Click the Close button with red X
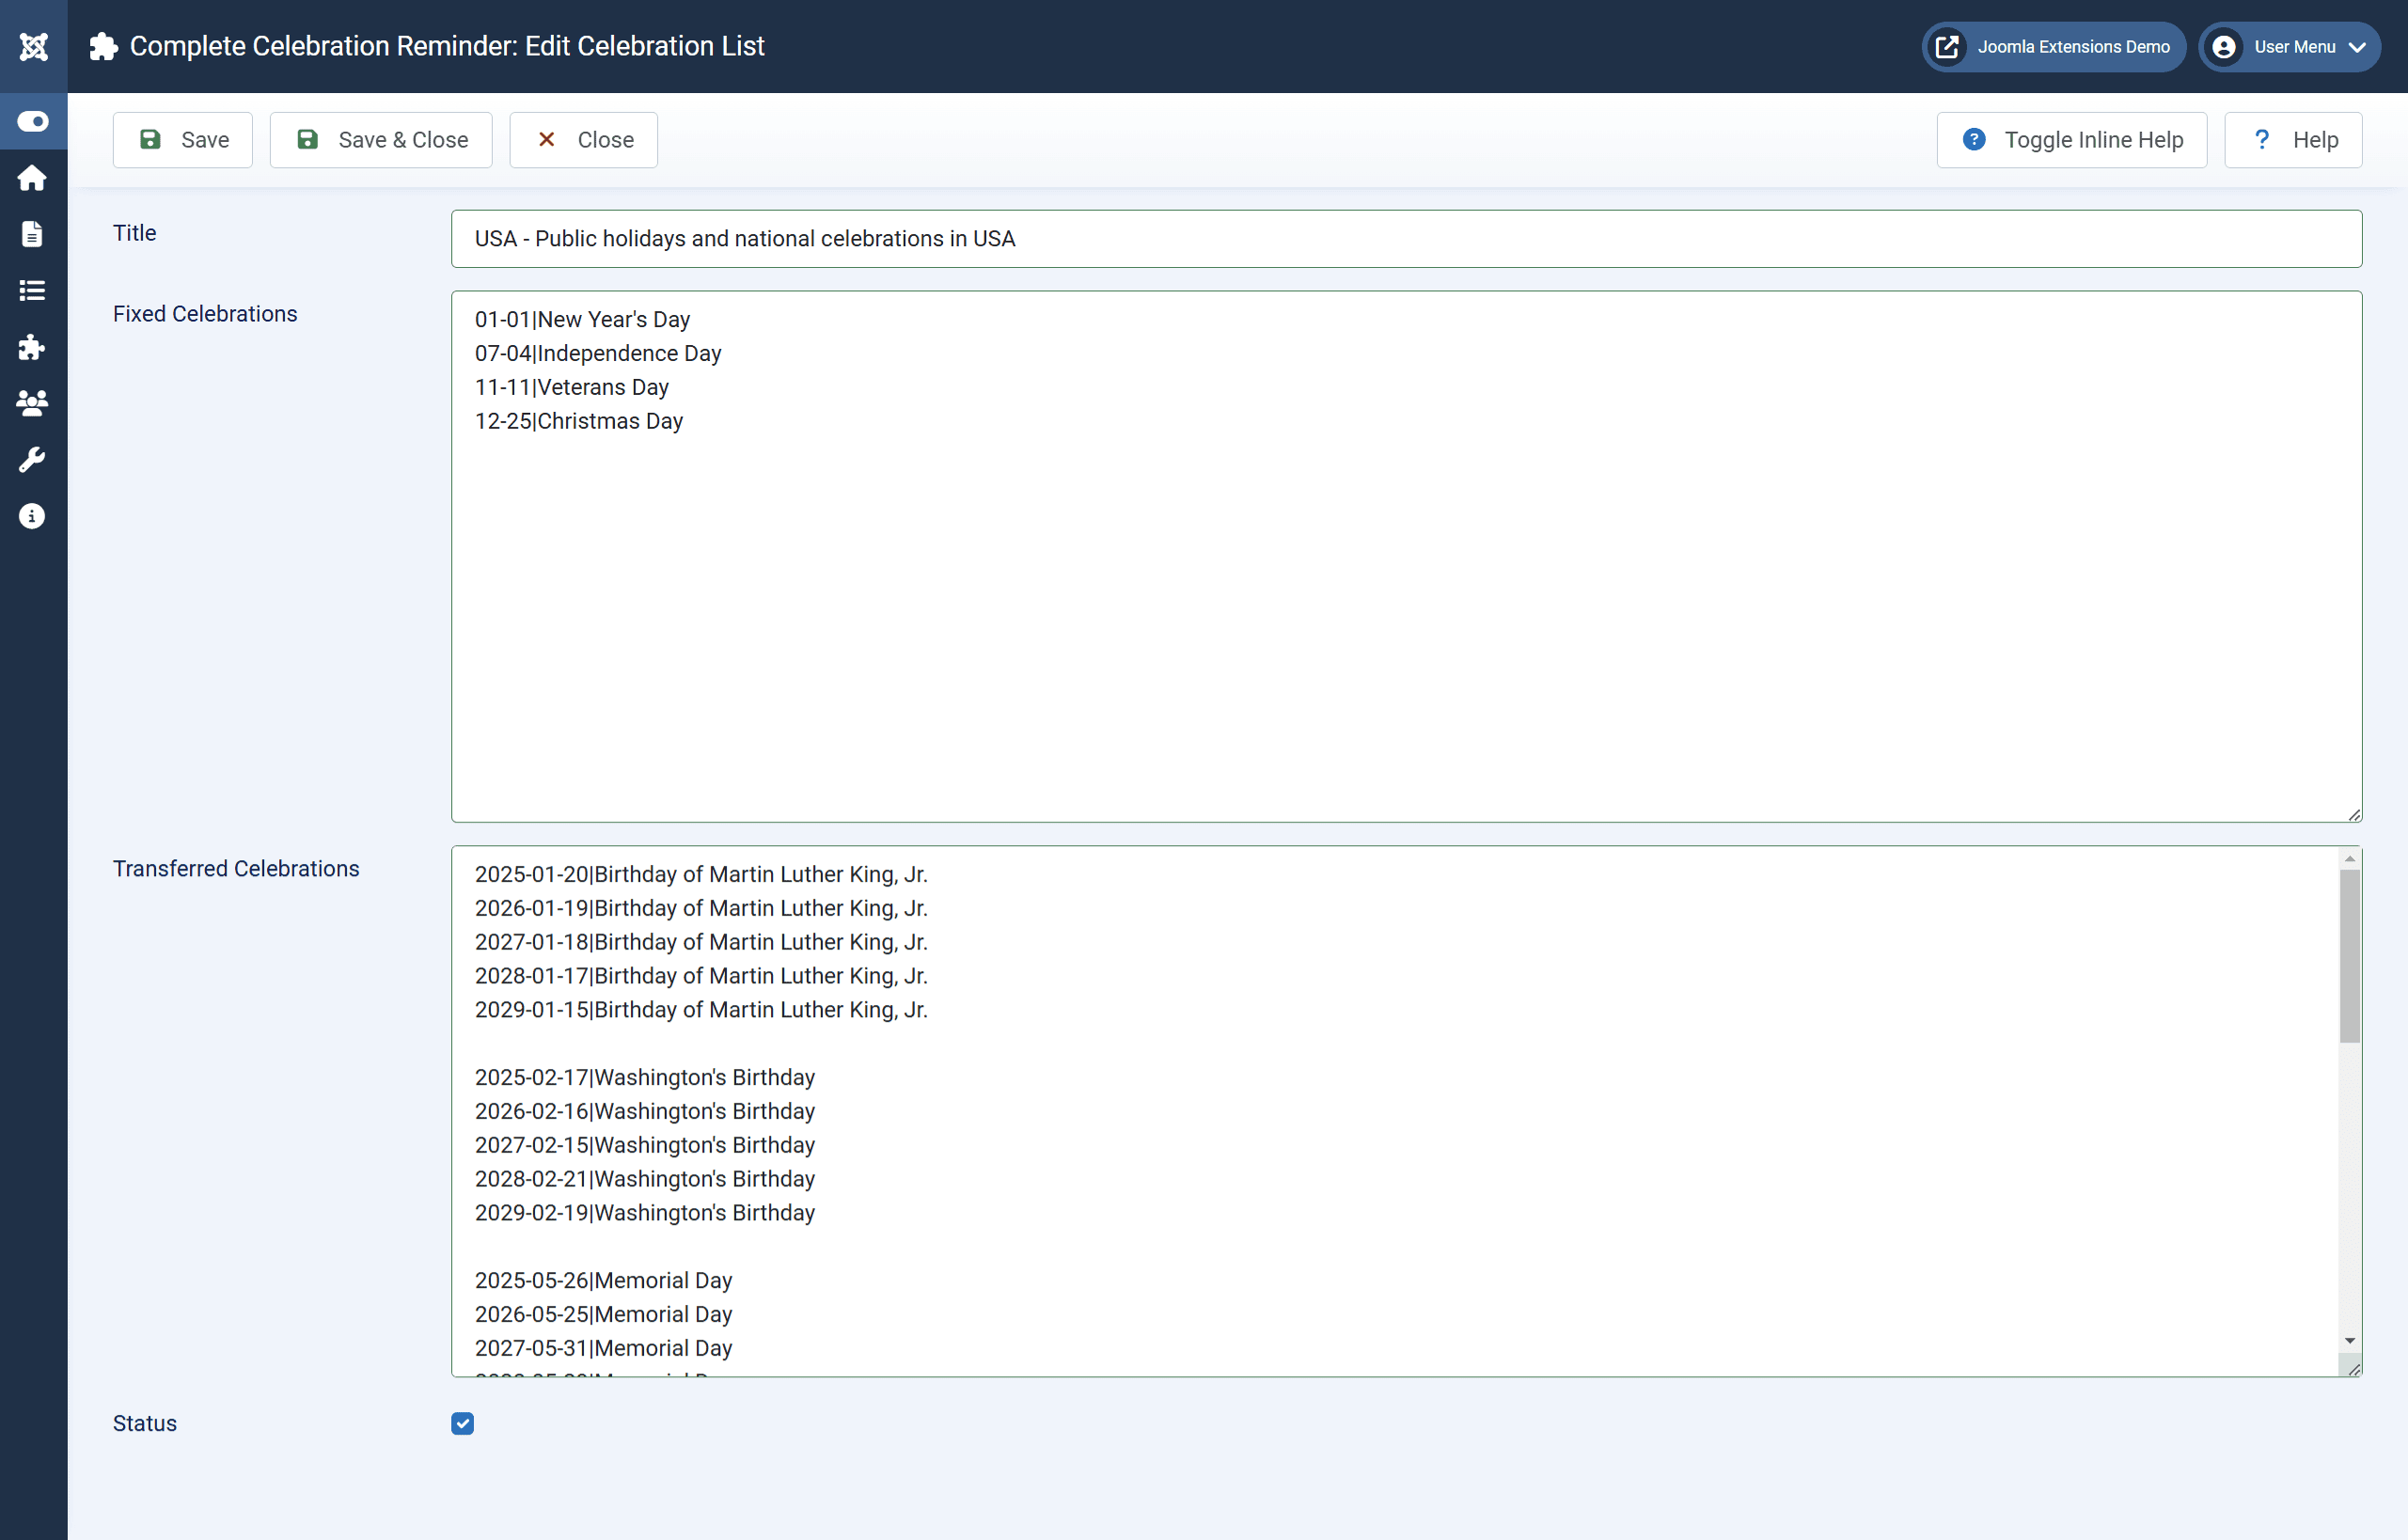Screen dimensions: 2408x1540 click(584, 140)
